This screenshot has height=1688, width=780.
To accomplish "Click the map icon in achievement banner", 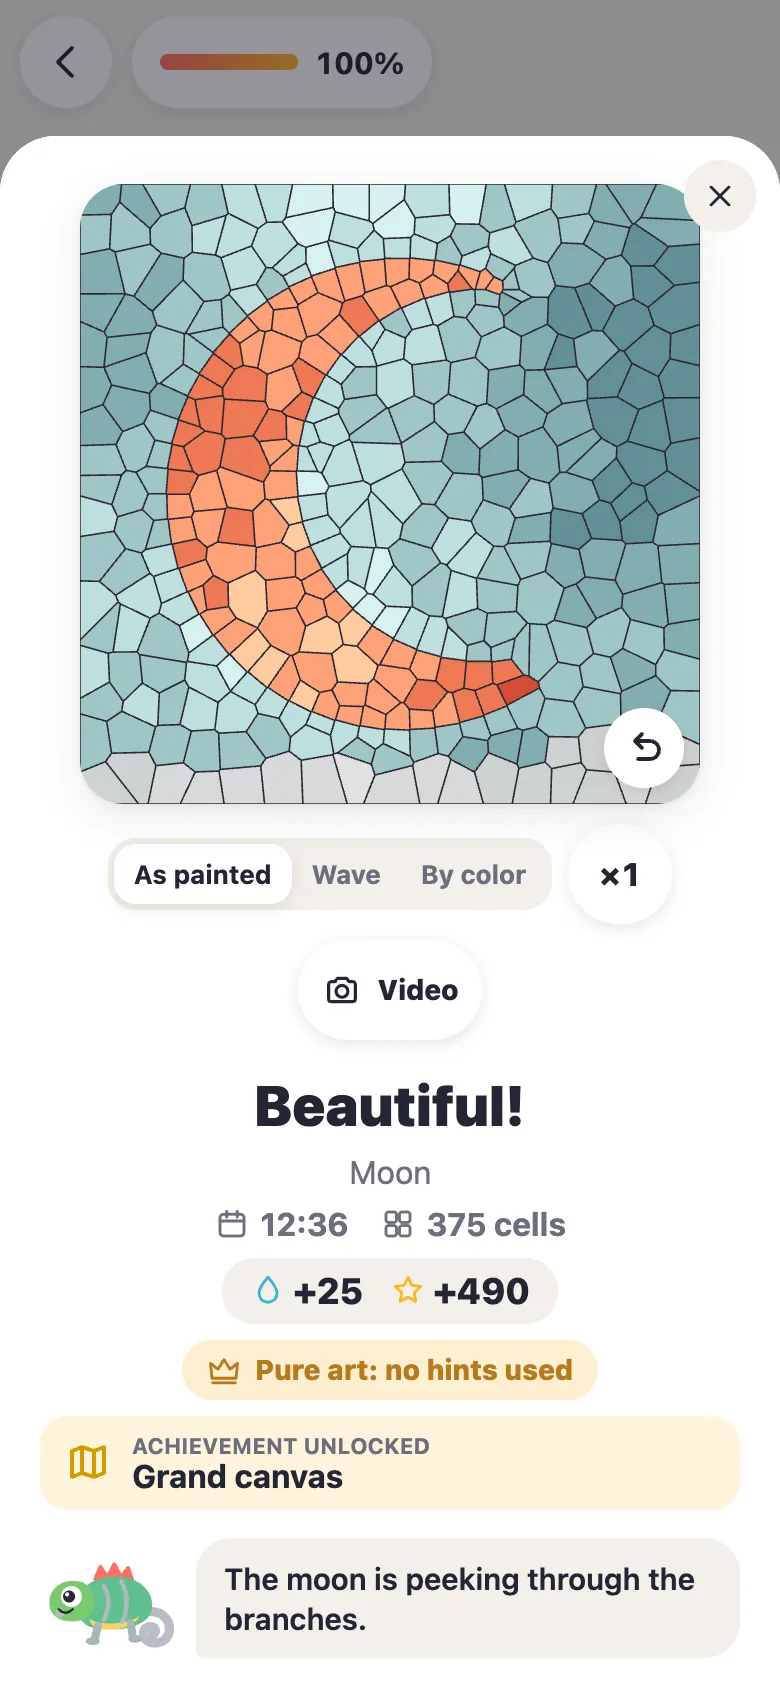I will click(x=88, y=1462).
